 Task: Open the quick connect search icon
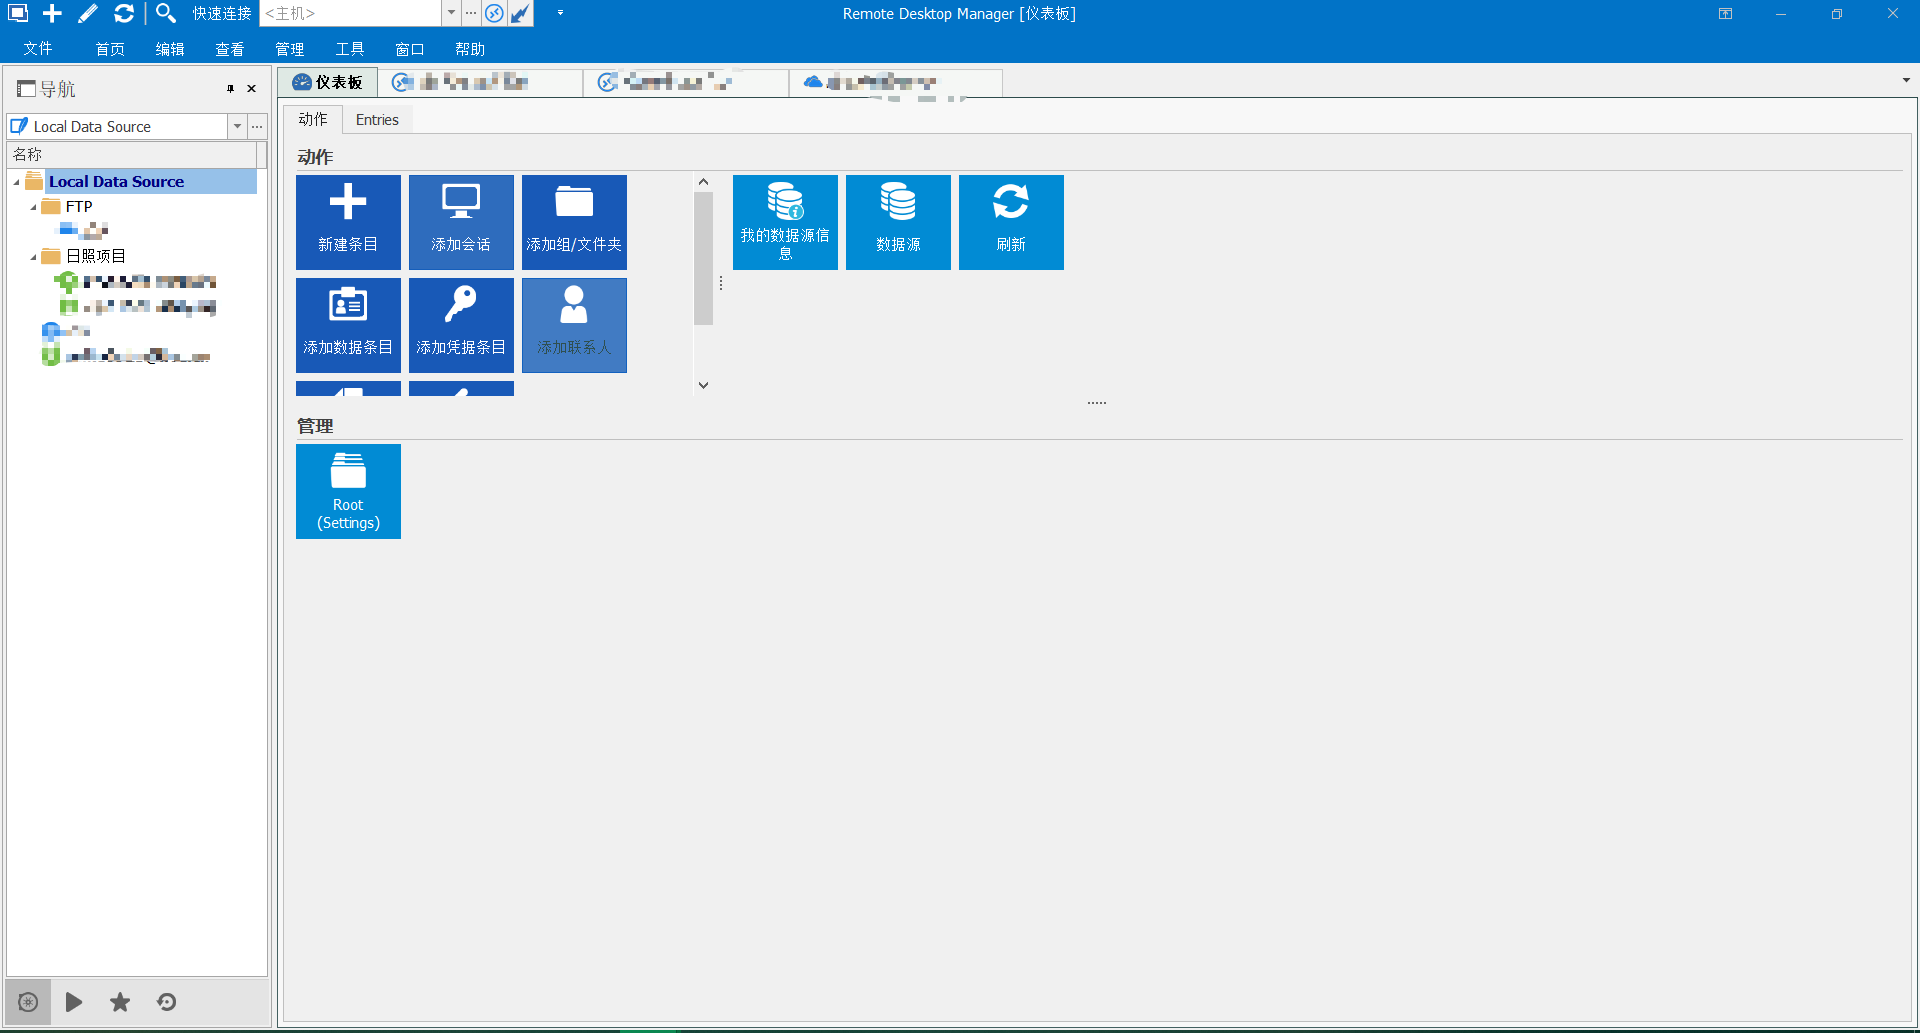pyautogui.click(x=166, y=14)
